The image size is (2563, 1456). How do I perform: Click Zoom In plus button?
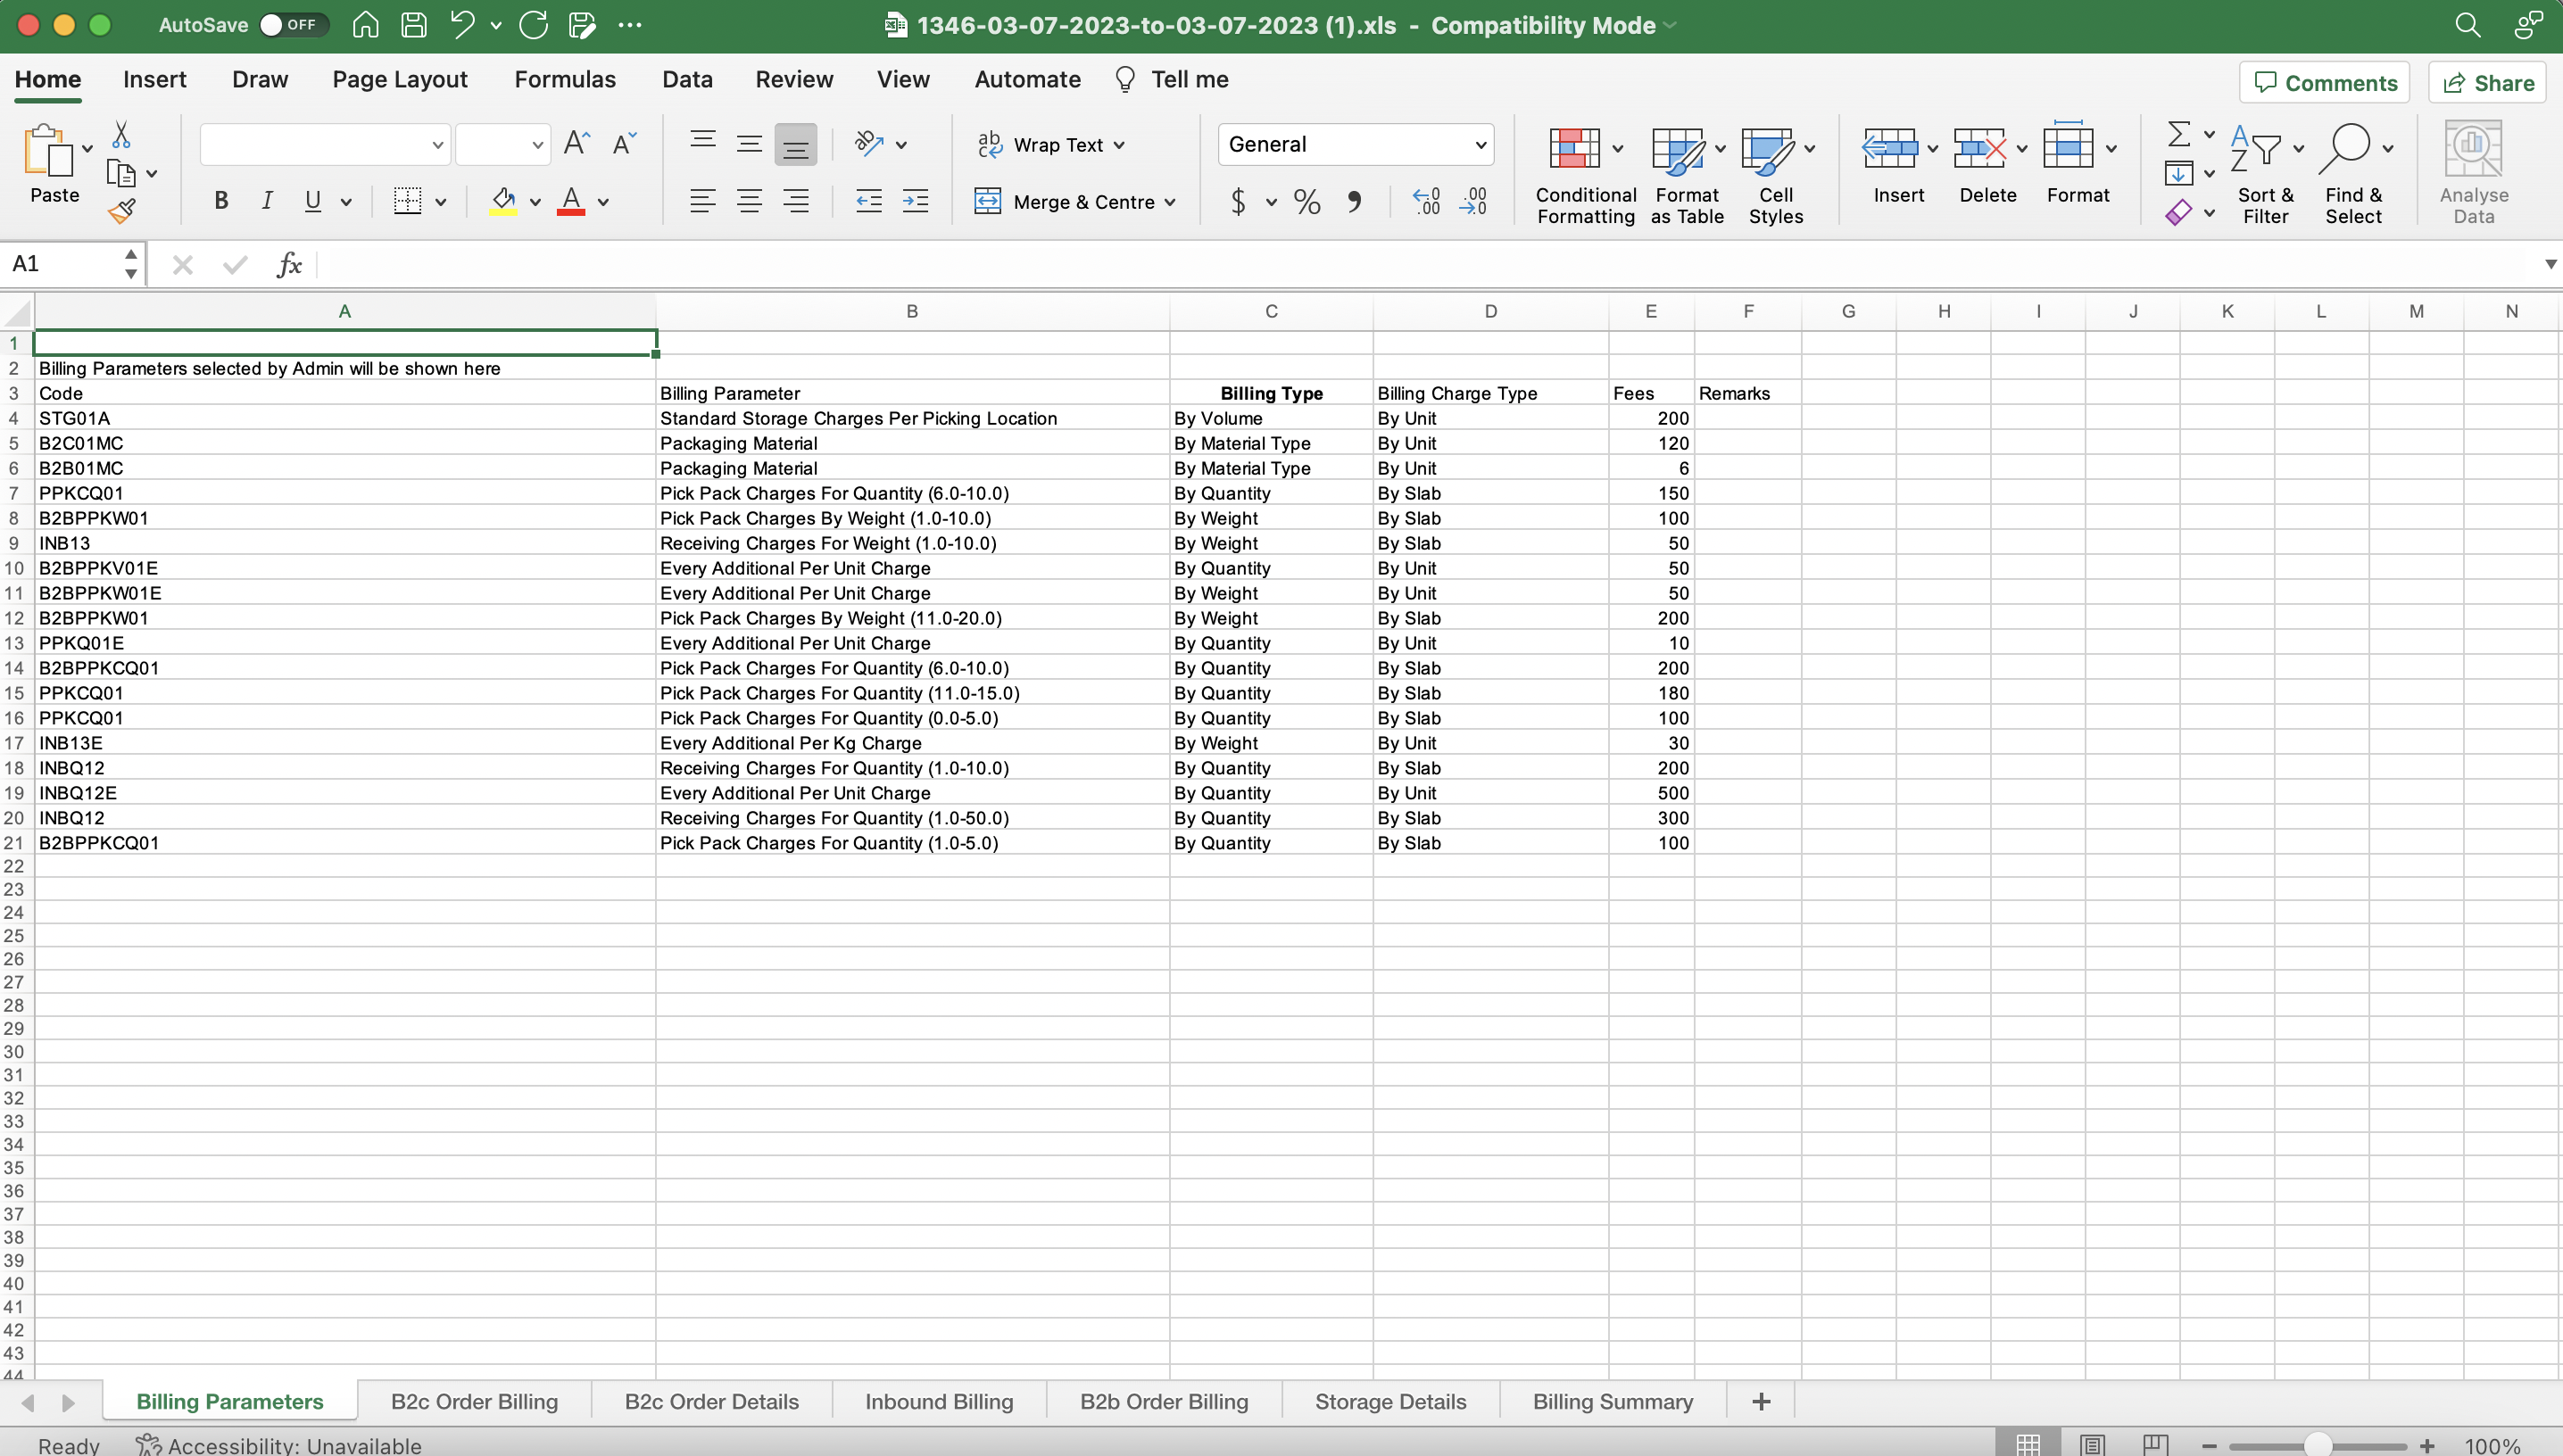(2427, 1446)
